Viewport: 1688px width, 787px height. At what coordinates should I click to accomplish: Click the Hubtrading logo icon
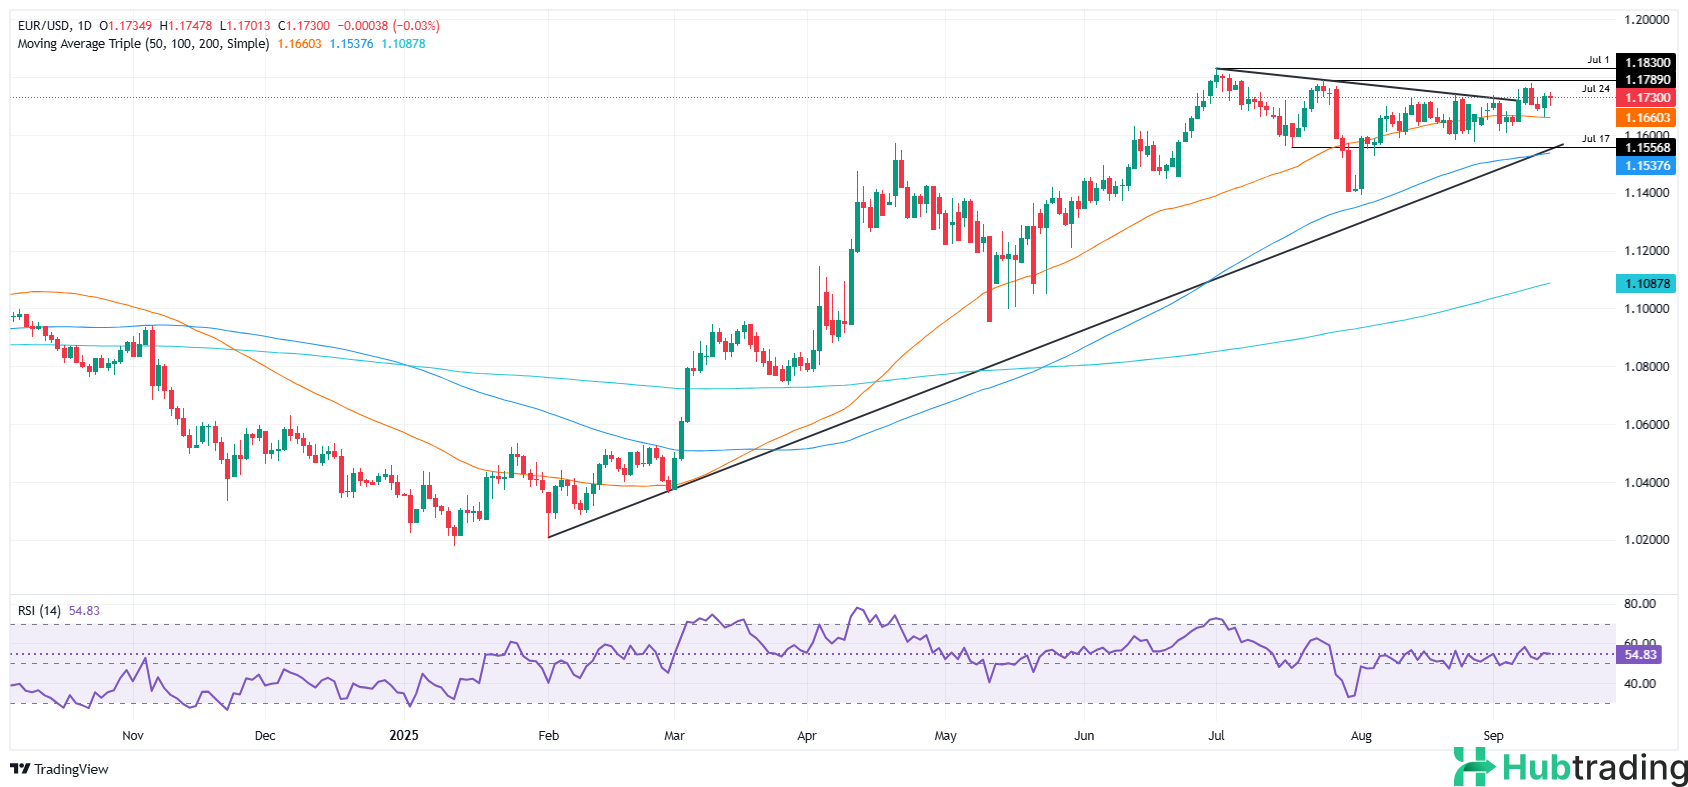(1474, 767)
